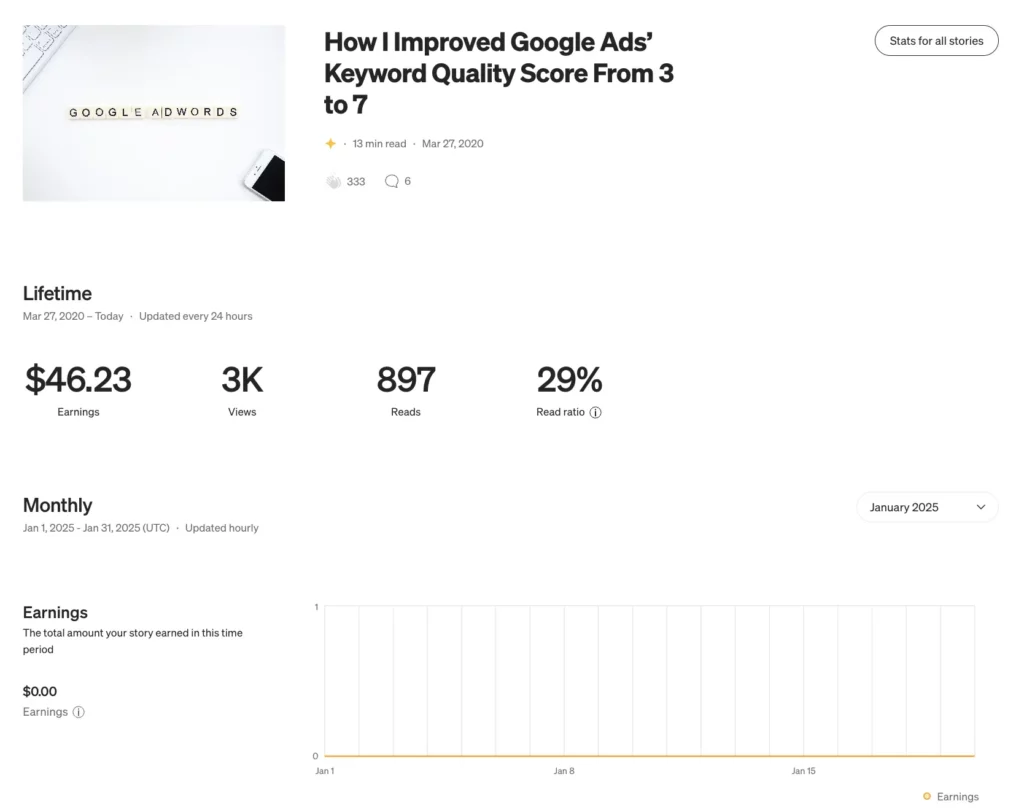The image size is (1024, 809).
Task: Click the Jan 15 chart axis label
Action: [803, 771]
